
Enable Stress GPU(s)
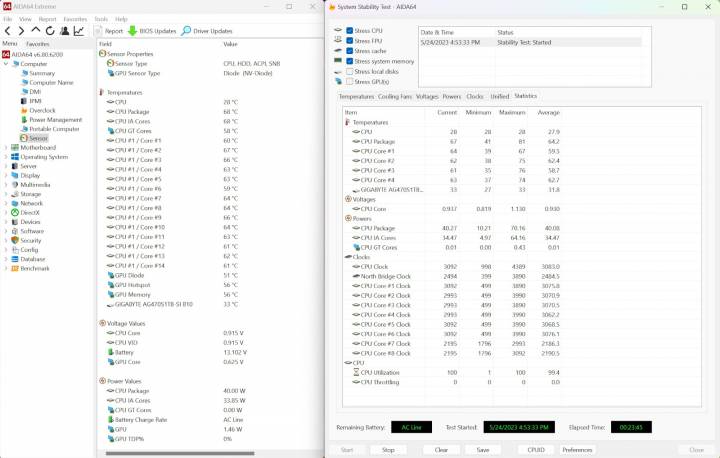349,82
